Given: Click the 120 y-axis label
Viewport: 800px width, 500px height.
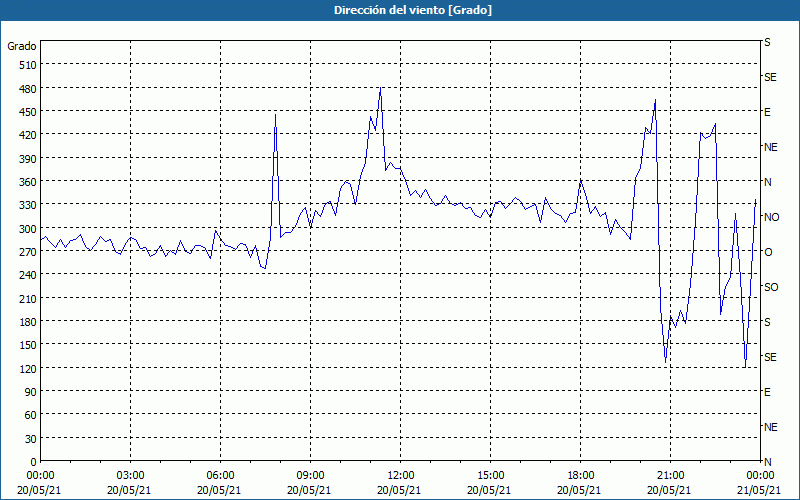Looking at the screenshot, I should coord(28,369).
